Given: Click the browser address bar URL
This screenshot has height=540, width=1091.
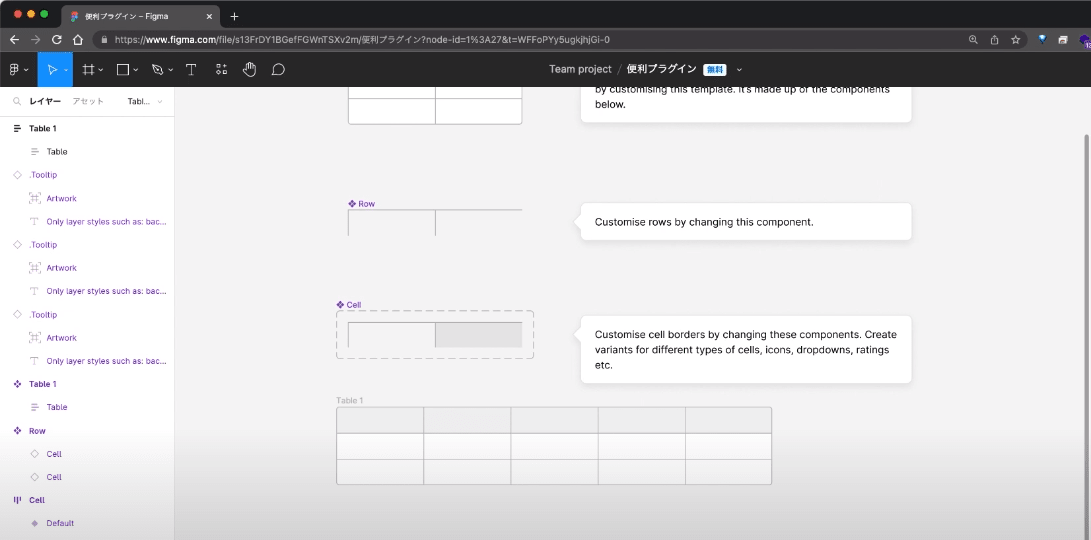Looking at the screenshot, I should 363,40.
